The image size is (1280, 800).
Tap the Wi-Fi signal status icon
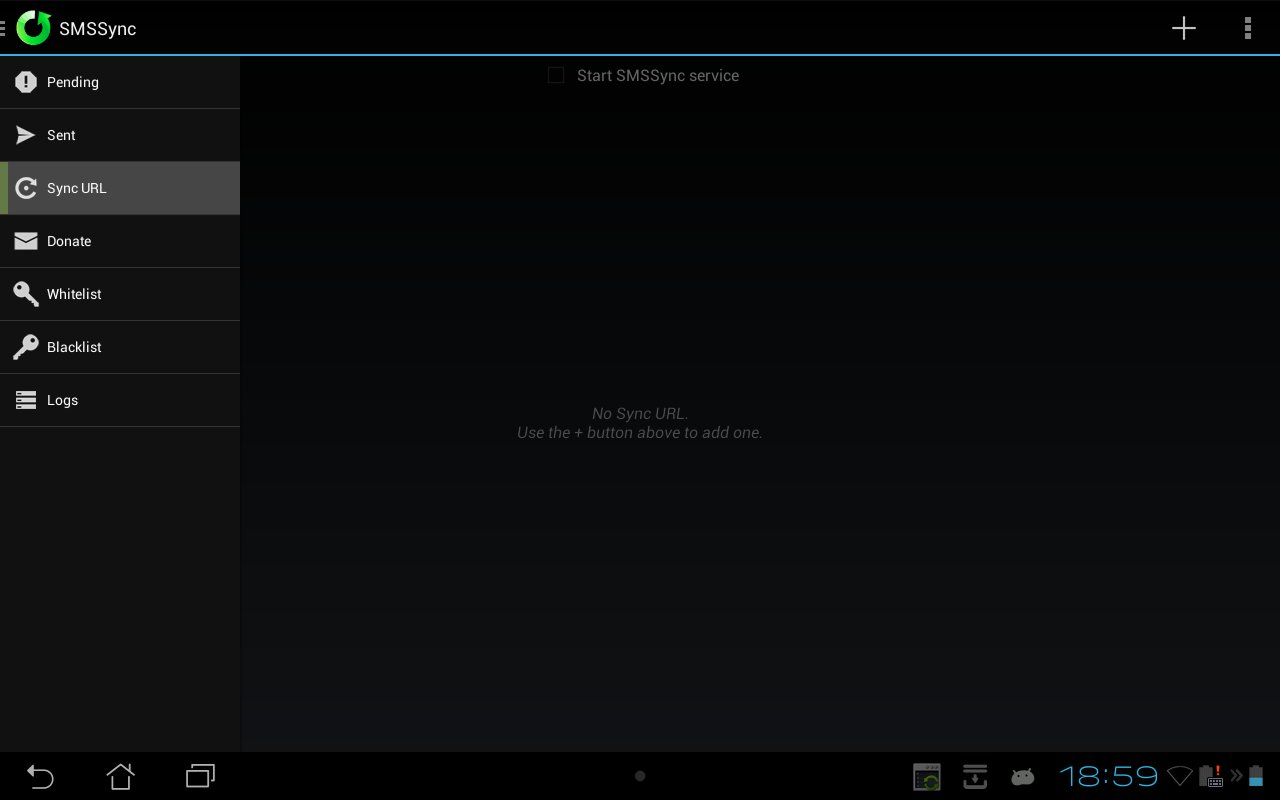(x=1180, y=776)
